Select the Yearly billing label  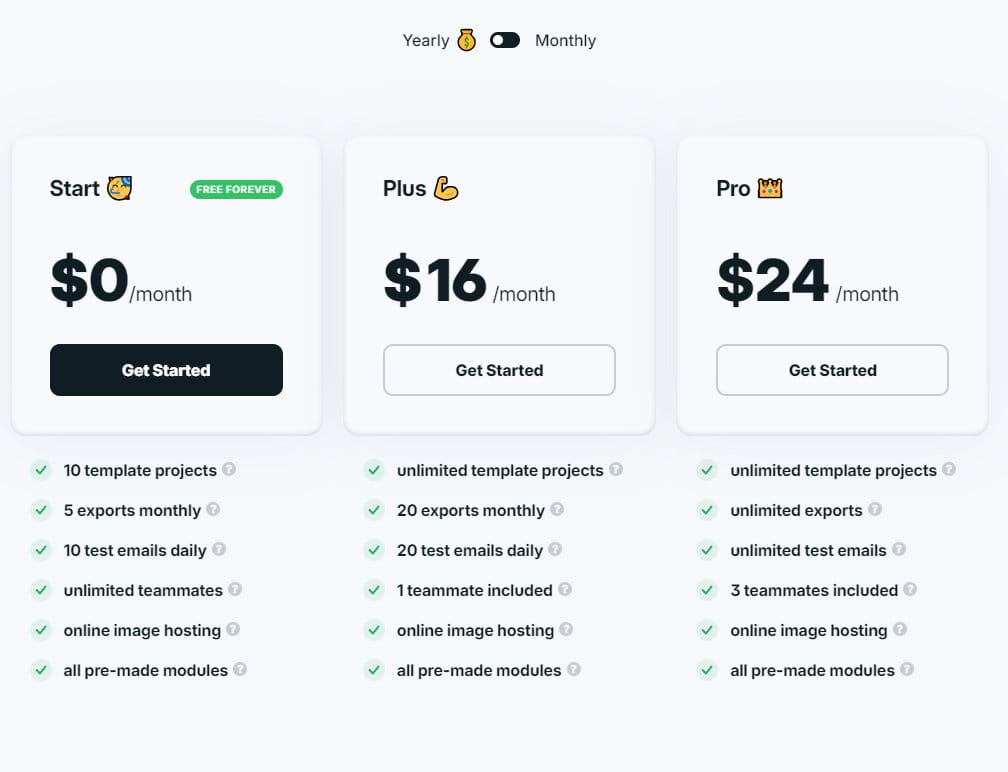click(x=426, y=40)
